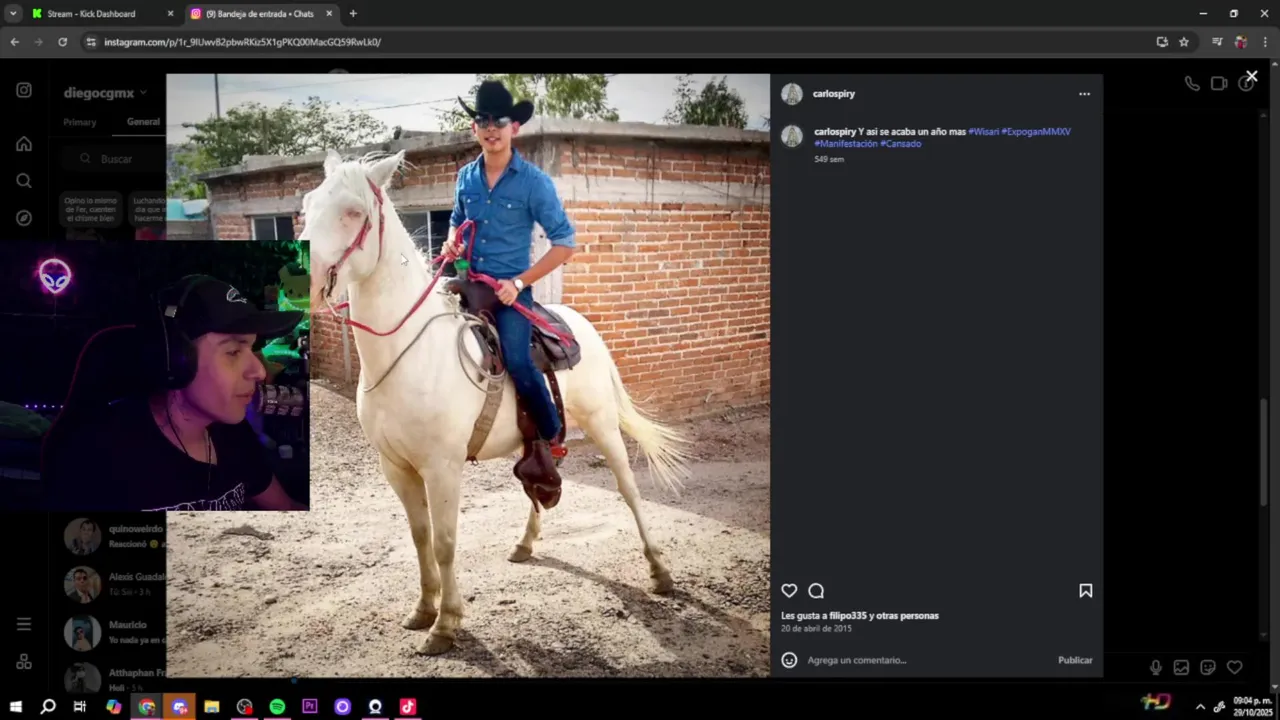Close the Bandeja de entrada • Chats tab
This screenshot has width=1280, height=720.
point(329,14)
